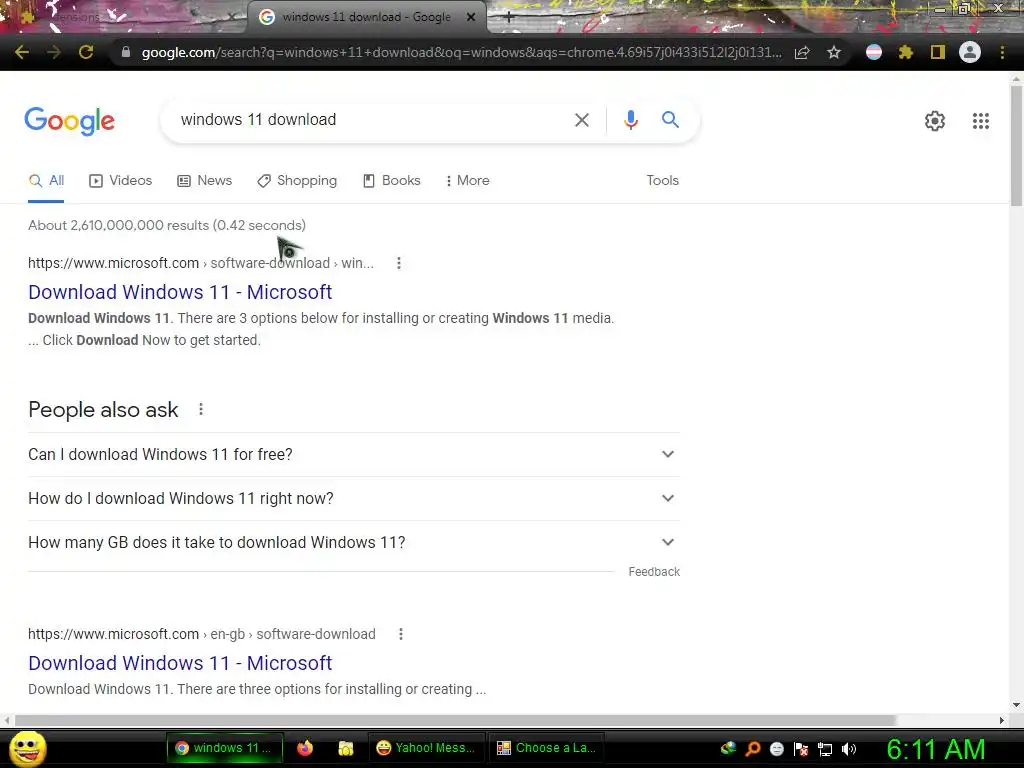Open the en-gb 'Download Windows 11 - Microsoft' link

pyautogui.click(x=180, y=663)
